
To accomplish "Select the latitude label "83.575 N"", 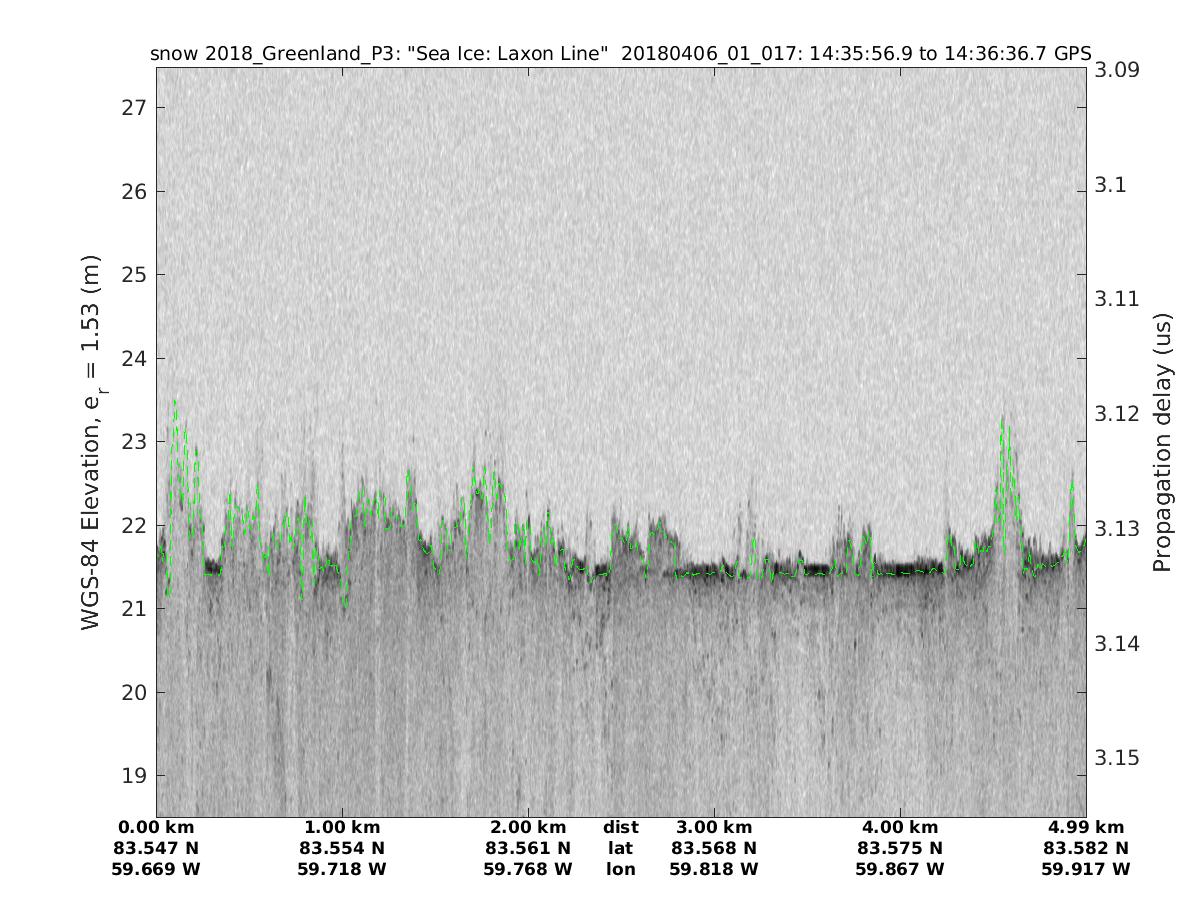I will point(900,848).
